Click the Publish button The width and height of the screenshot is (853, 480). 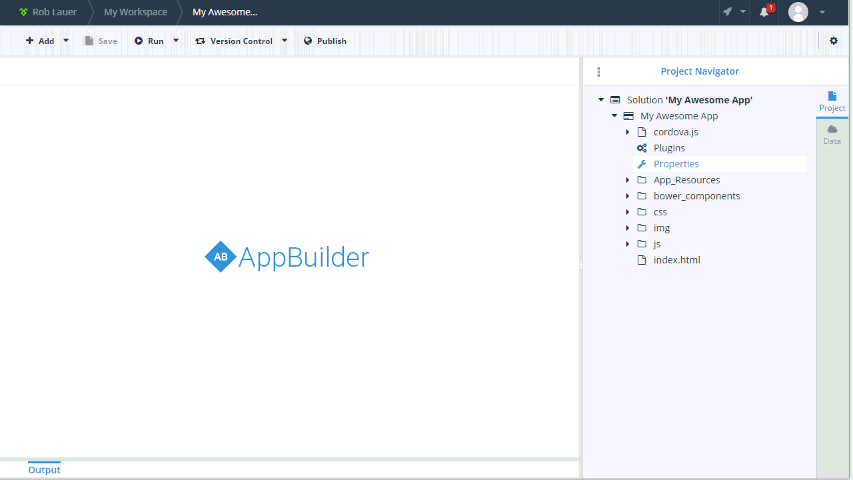coord(325,41)
